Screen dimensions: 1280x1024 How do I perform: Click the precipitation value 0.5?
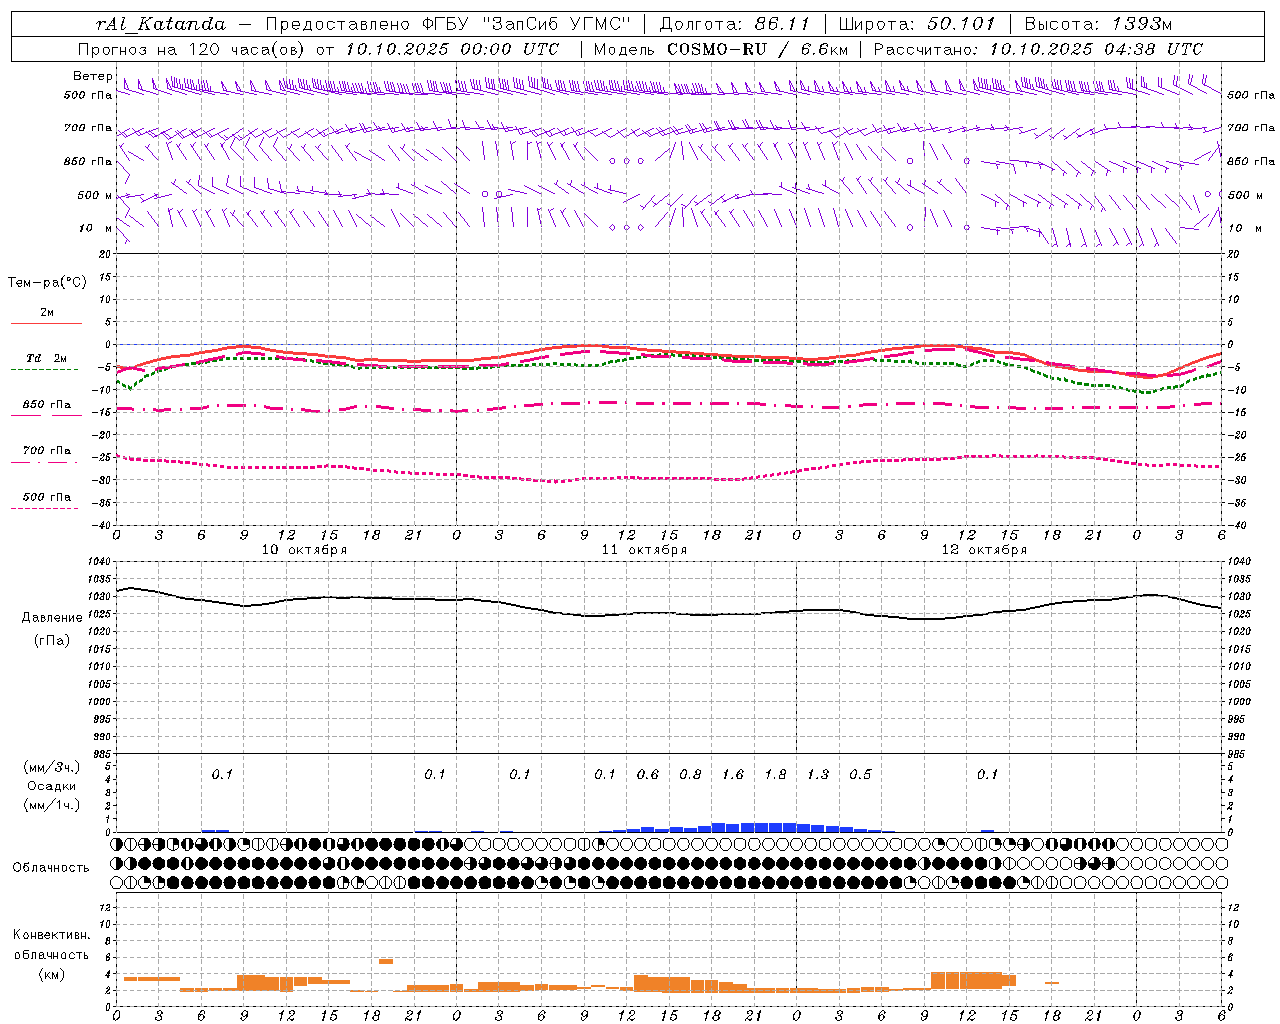[860, 774]
